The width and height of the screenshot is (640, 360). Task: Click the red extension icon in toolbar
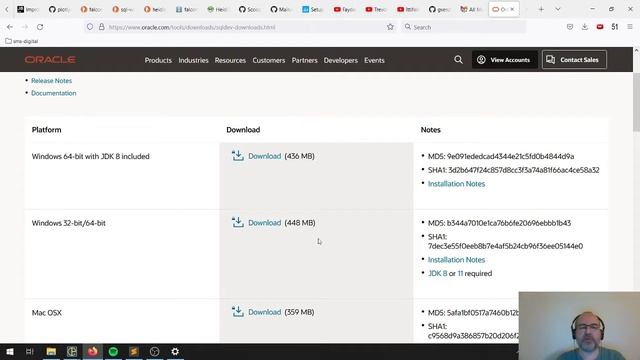pyautogui.click(x=600, y=27)
